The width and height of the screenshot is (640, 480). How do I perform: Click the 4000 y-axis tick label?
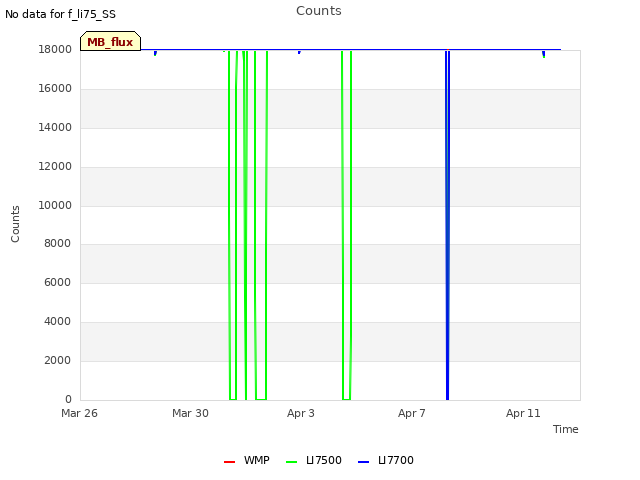click(58, 322)
